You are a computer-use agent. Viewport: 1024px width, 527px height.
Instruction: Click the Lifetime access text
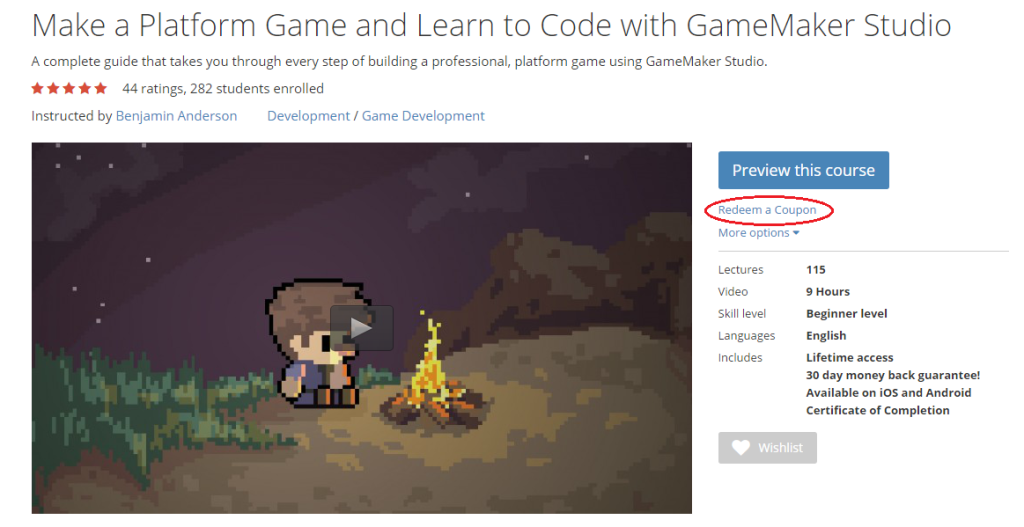coord(850,357)
